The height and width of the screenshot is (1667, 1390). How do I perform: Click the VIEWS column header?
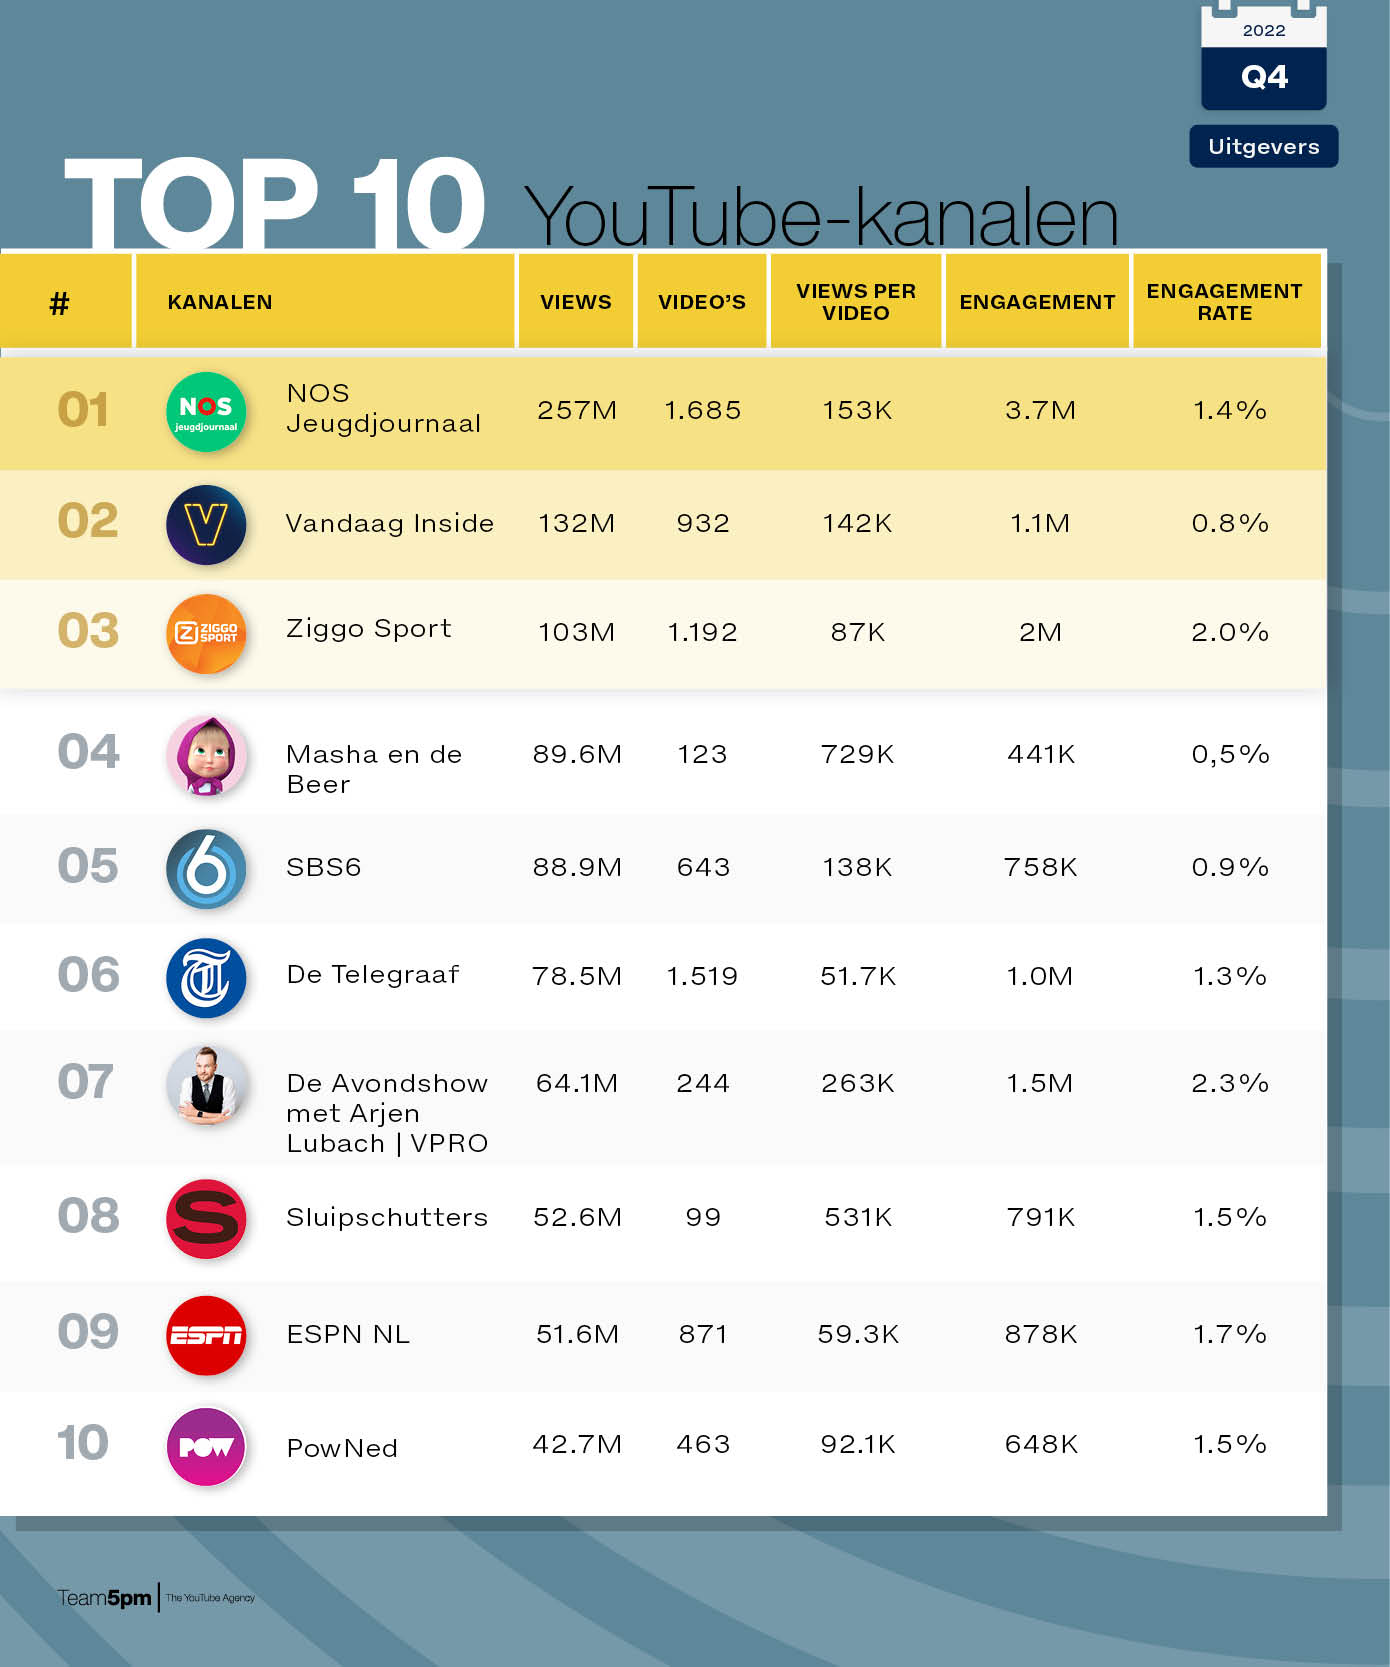pyautogui.click(x=576, y=302)
